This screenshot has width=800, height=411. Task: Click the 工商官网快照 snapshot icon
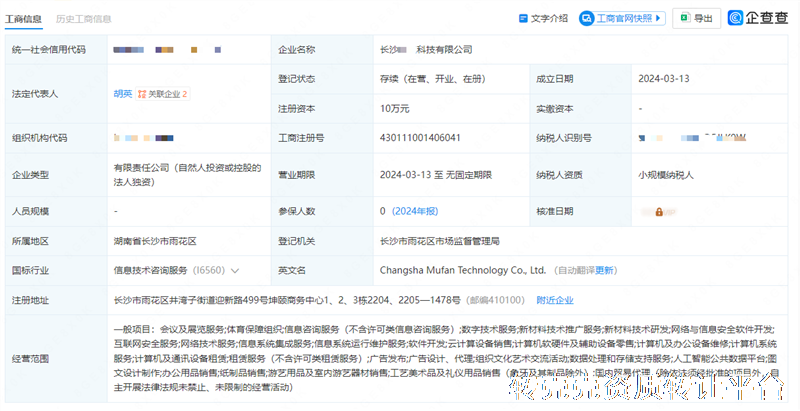coord(587,18)
